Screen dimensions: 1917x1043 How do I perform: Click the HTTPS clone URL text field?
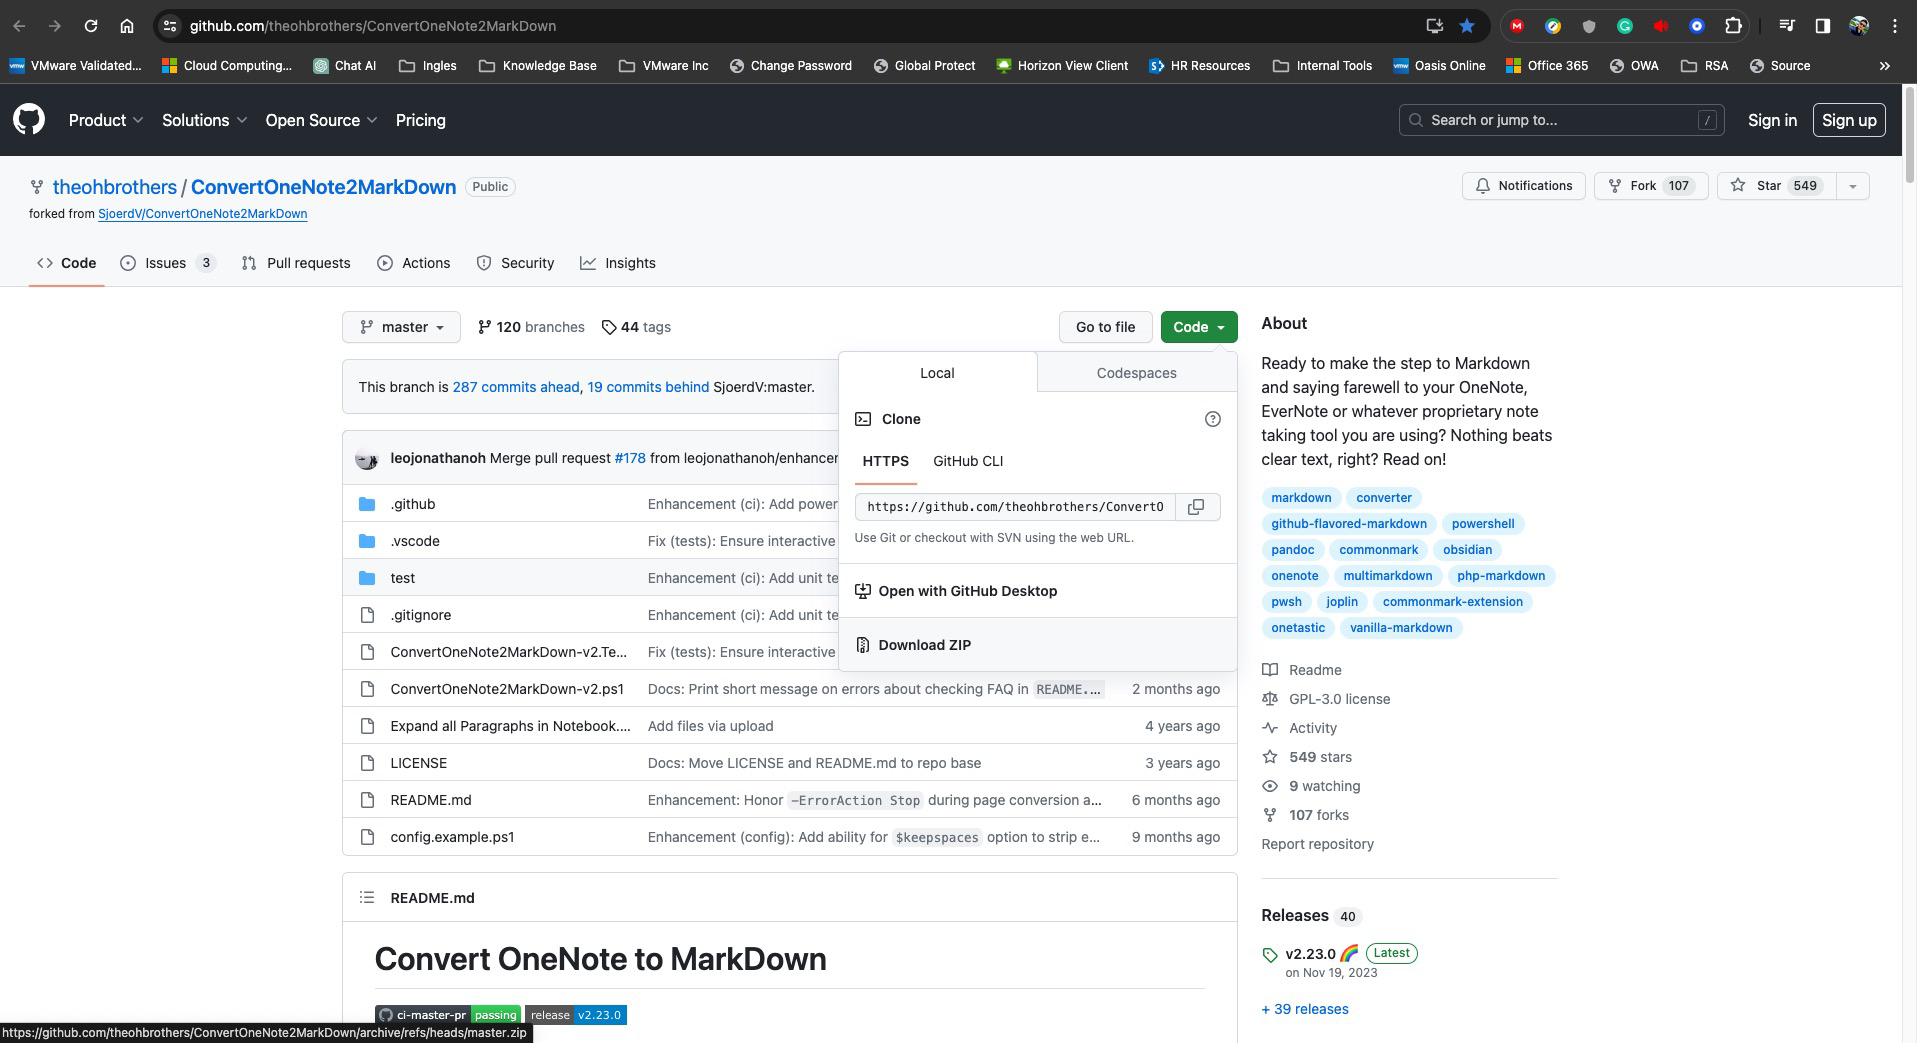point(1015,507)
